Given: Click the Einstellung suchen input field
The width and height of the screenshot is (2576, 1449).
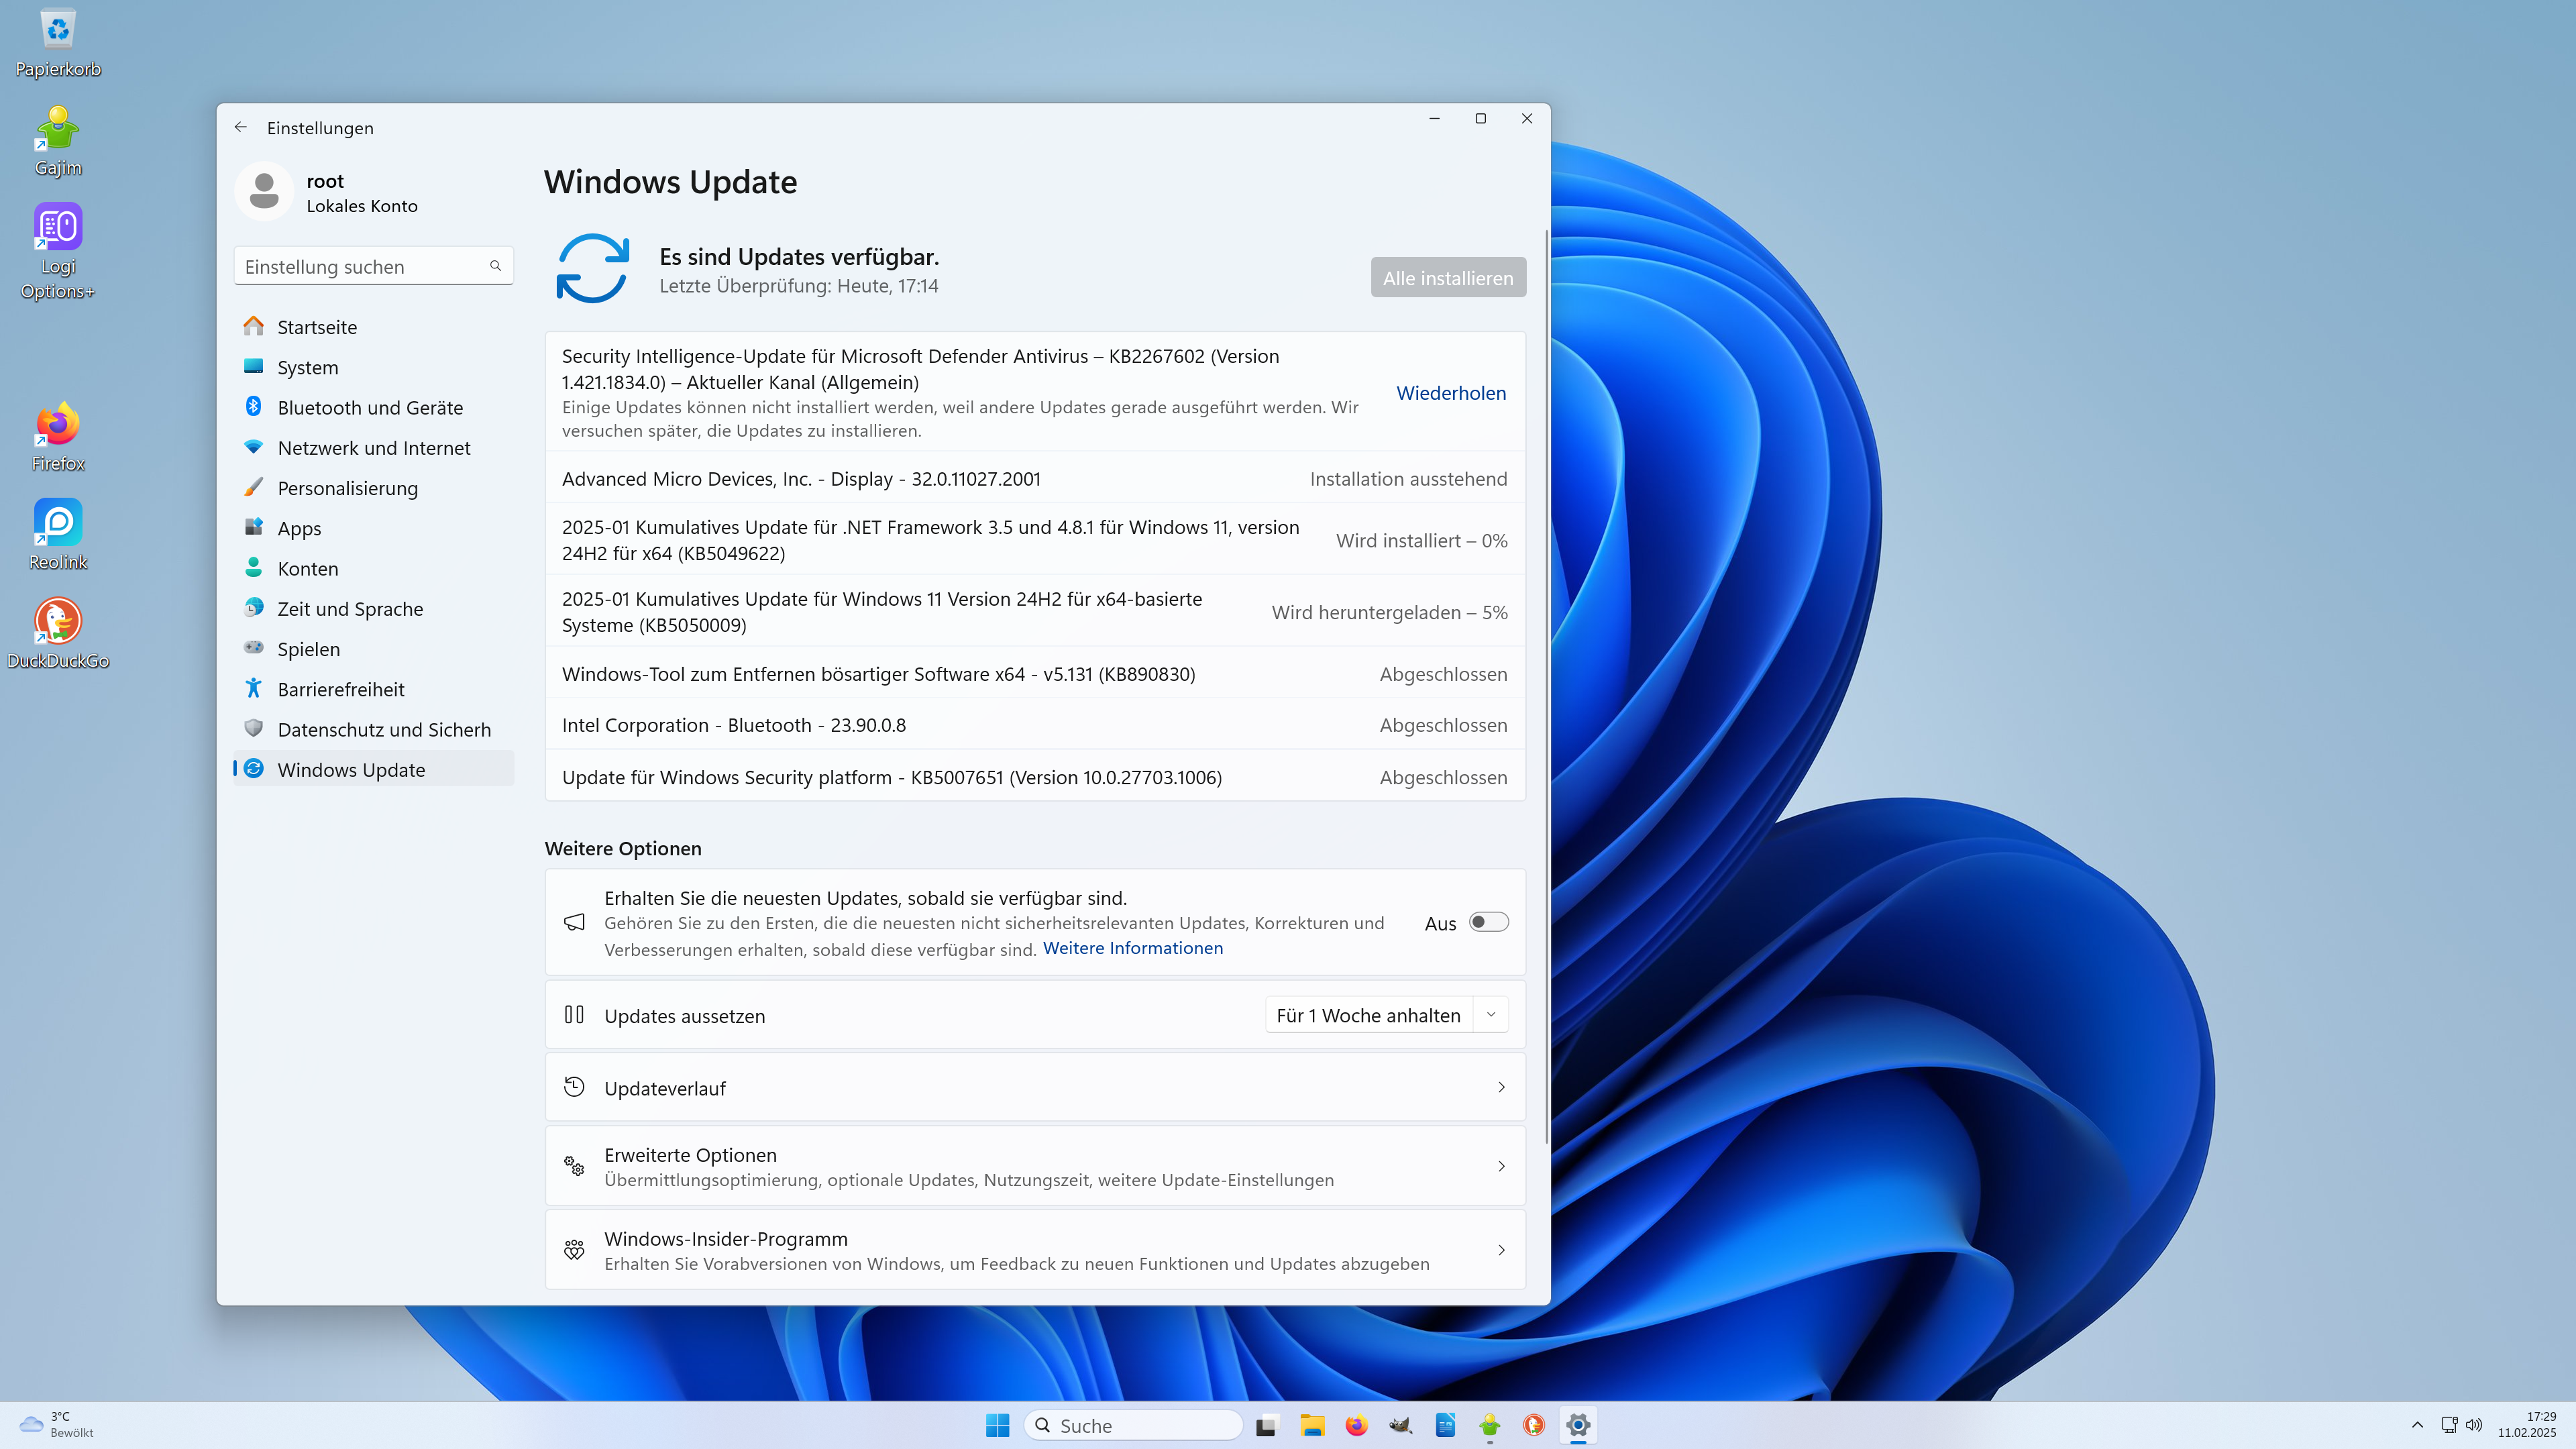Looking at the screenshot, I should coord(360,266).
